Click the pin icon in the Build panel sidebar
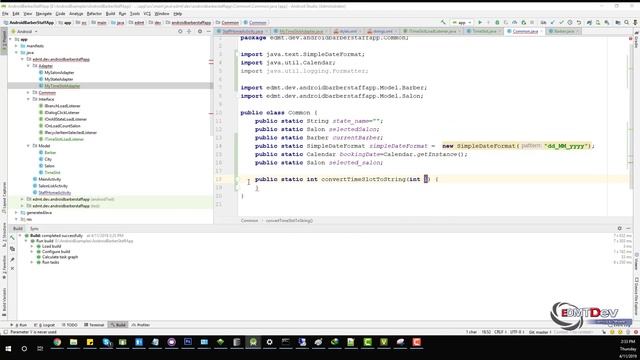 tap(12, 259)
